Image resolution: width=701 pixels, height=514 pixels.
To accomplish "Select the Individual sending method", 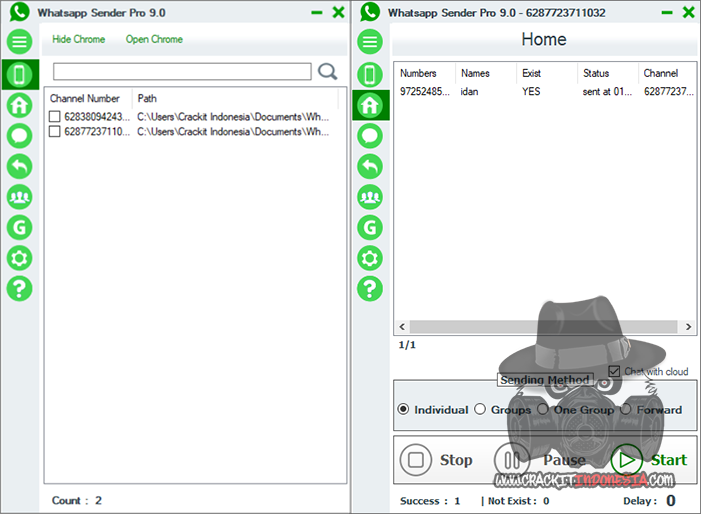I will click(404, 409).
